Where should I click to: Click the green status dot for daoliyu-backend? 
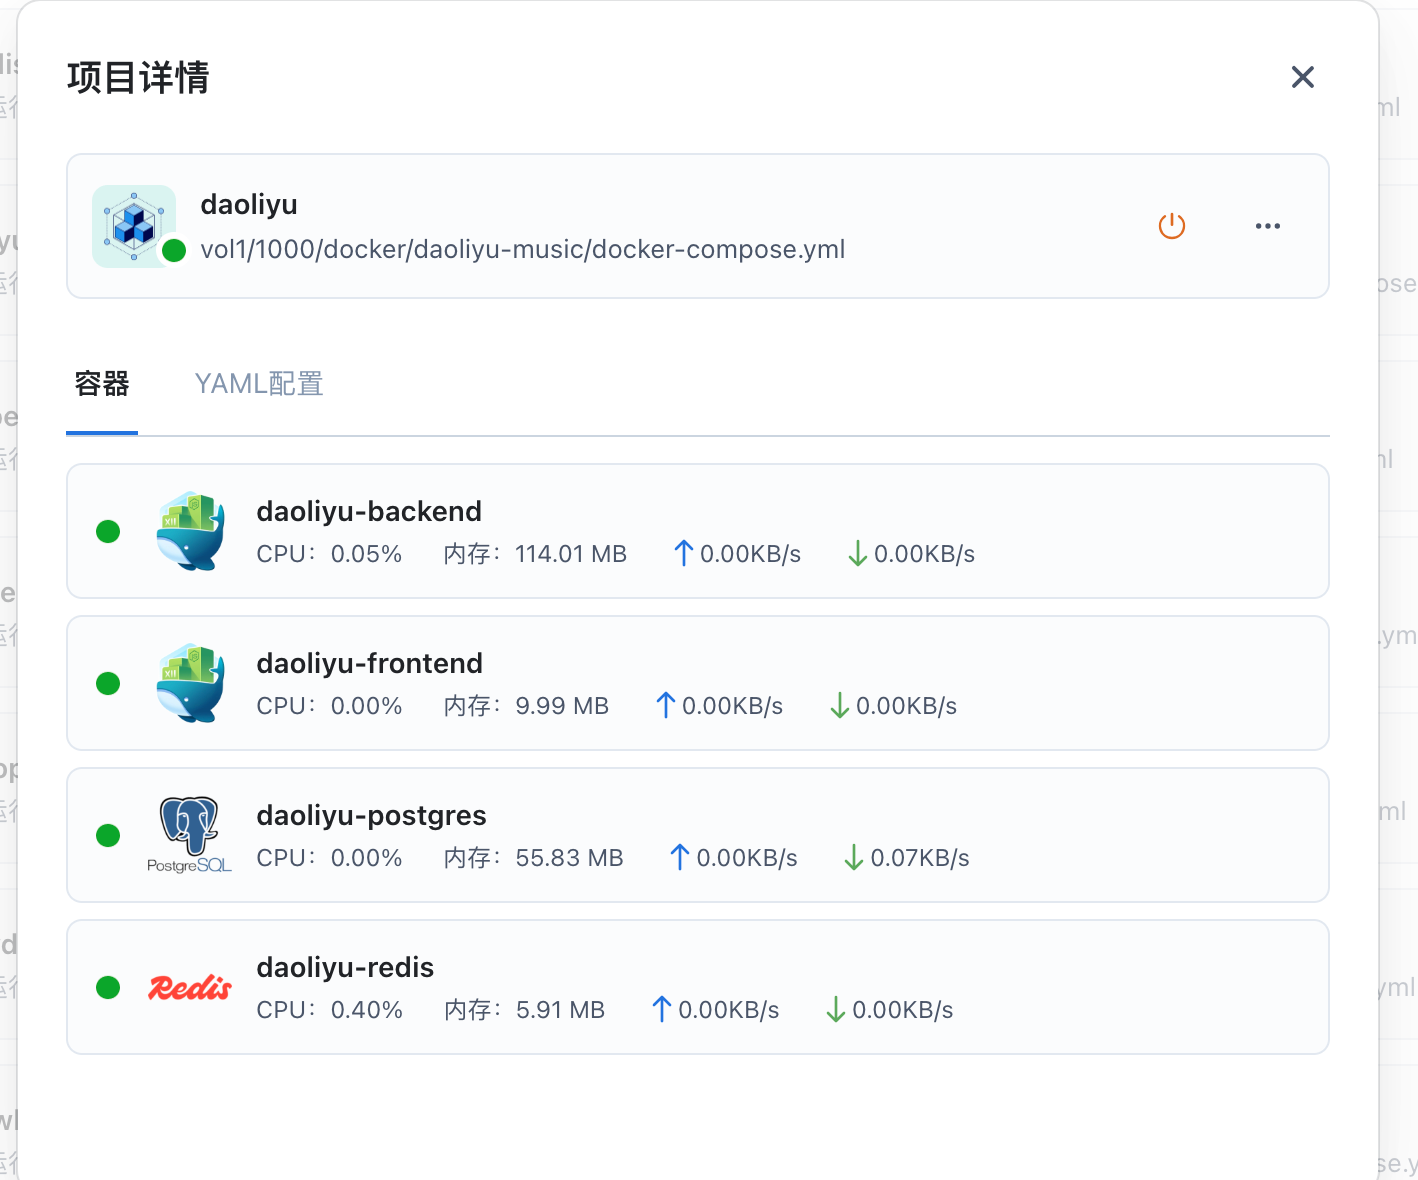[x=108, y=531]
